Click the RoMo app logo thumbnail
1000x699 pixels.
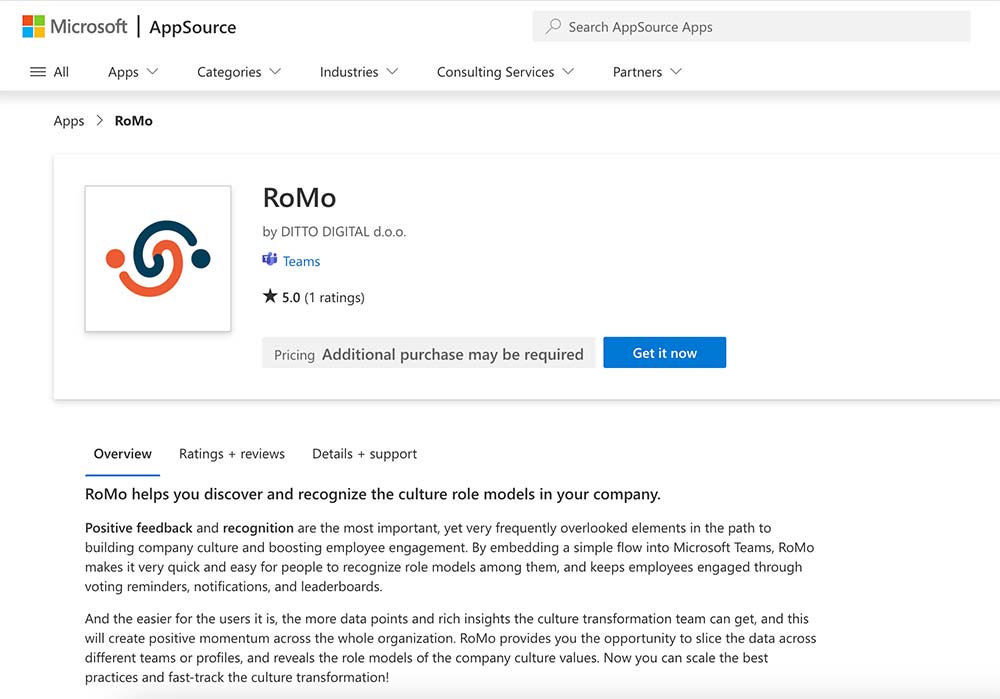click(x=158, y=258)
